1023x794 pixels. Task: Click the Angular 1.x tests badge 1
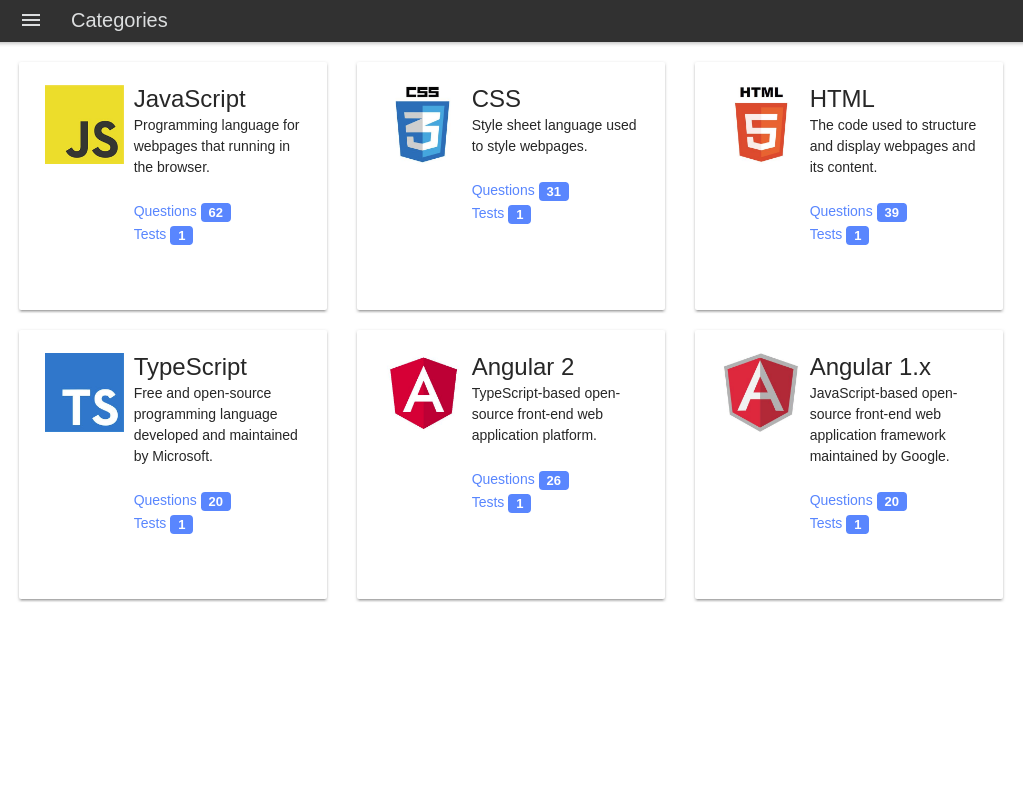pyautogui.click(x=857, y=525)
